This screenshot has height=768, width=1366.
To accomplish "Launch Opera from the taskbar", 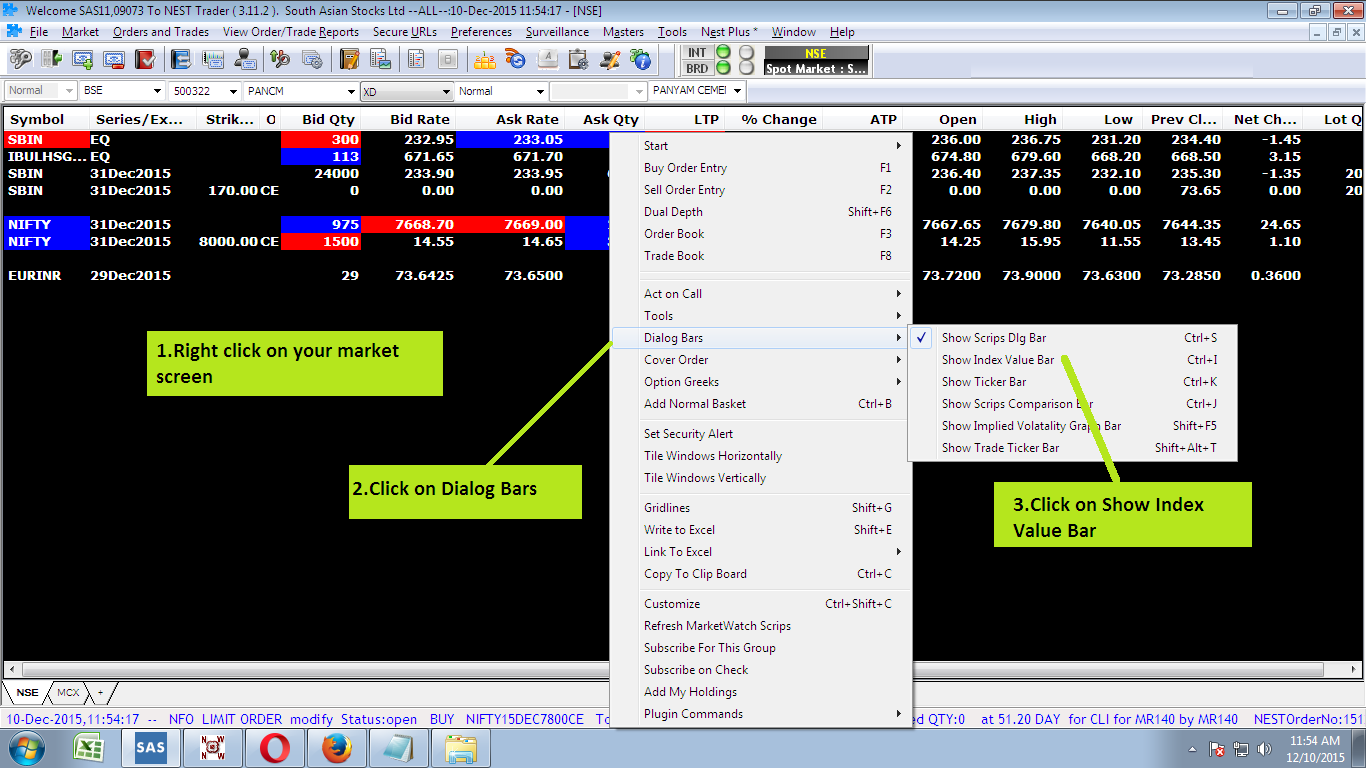I will pyautogui.click(x=275, y=748).
